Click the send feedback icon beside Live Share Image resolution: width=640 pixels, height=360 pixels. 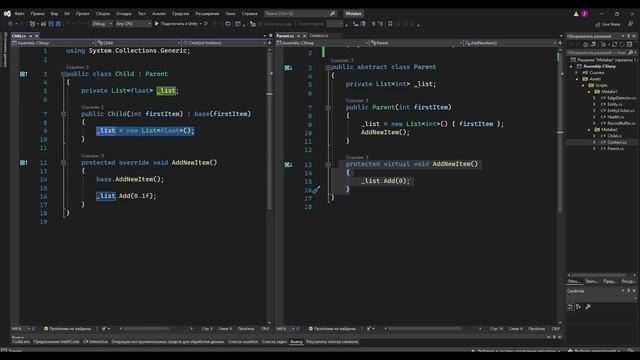tap(631, 24)
